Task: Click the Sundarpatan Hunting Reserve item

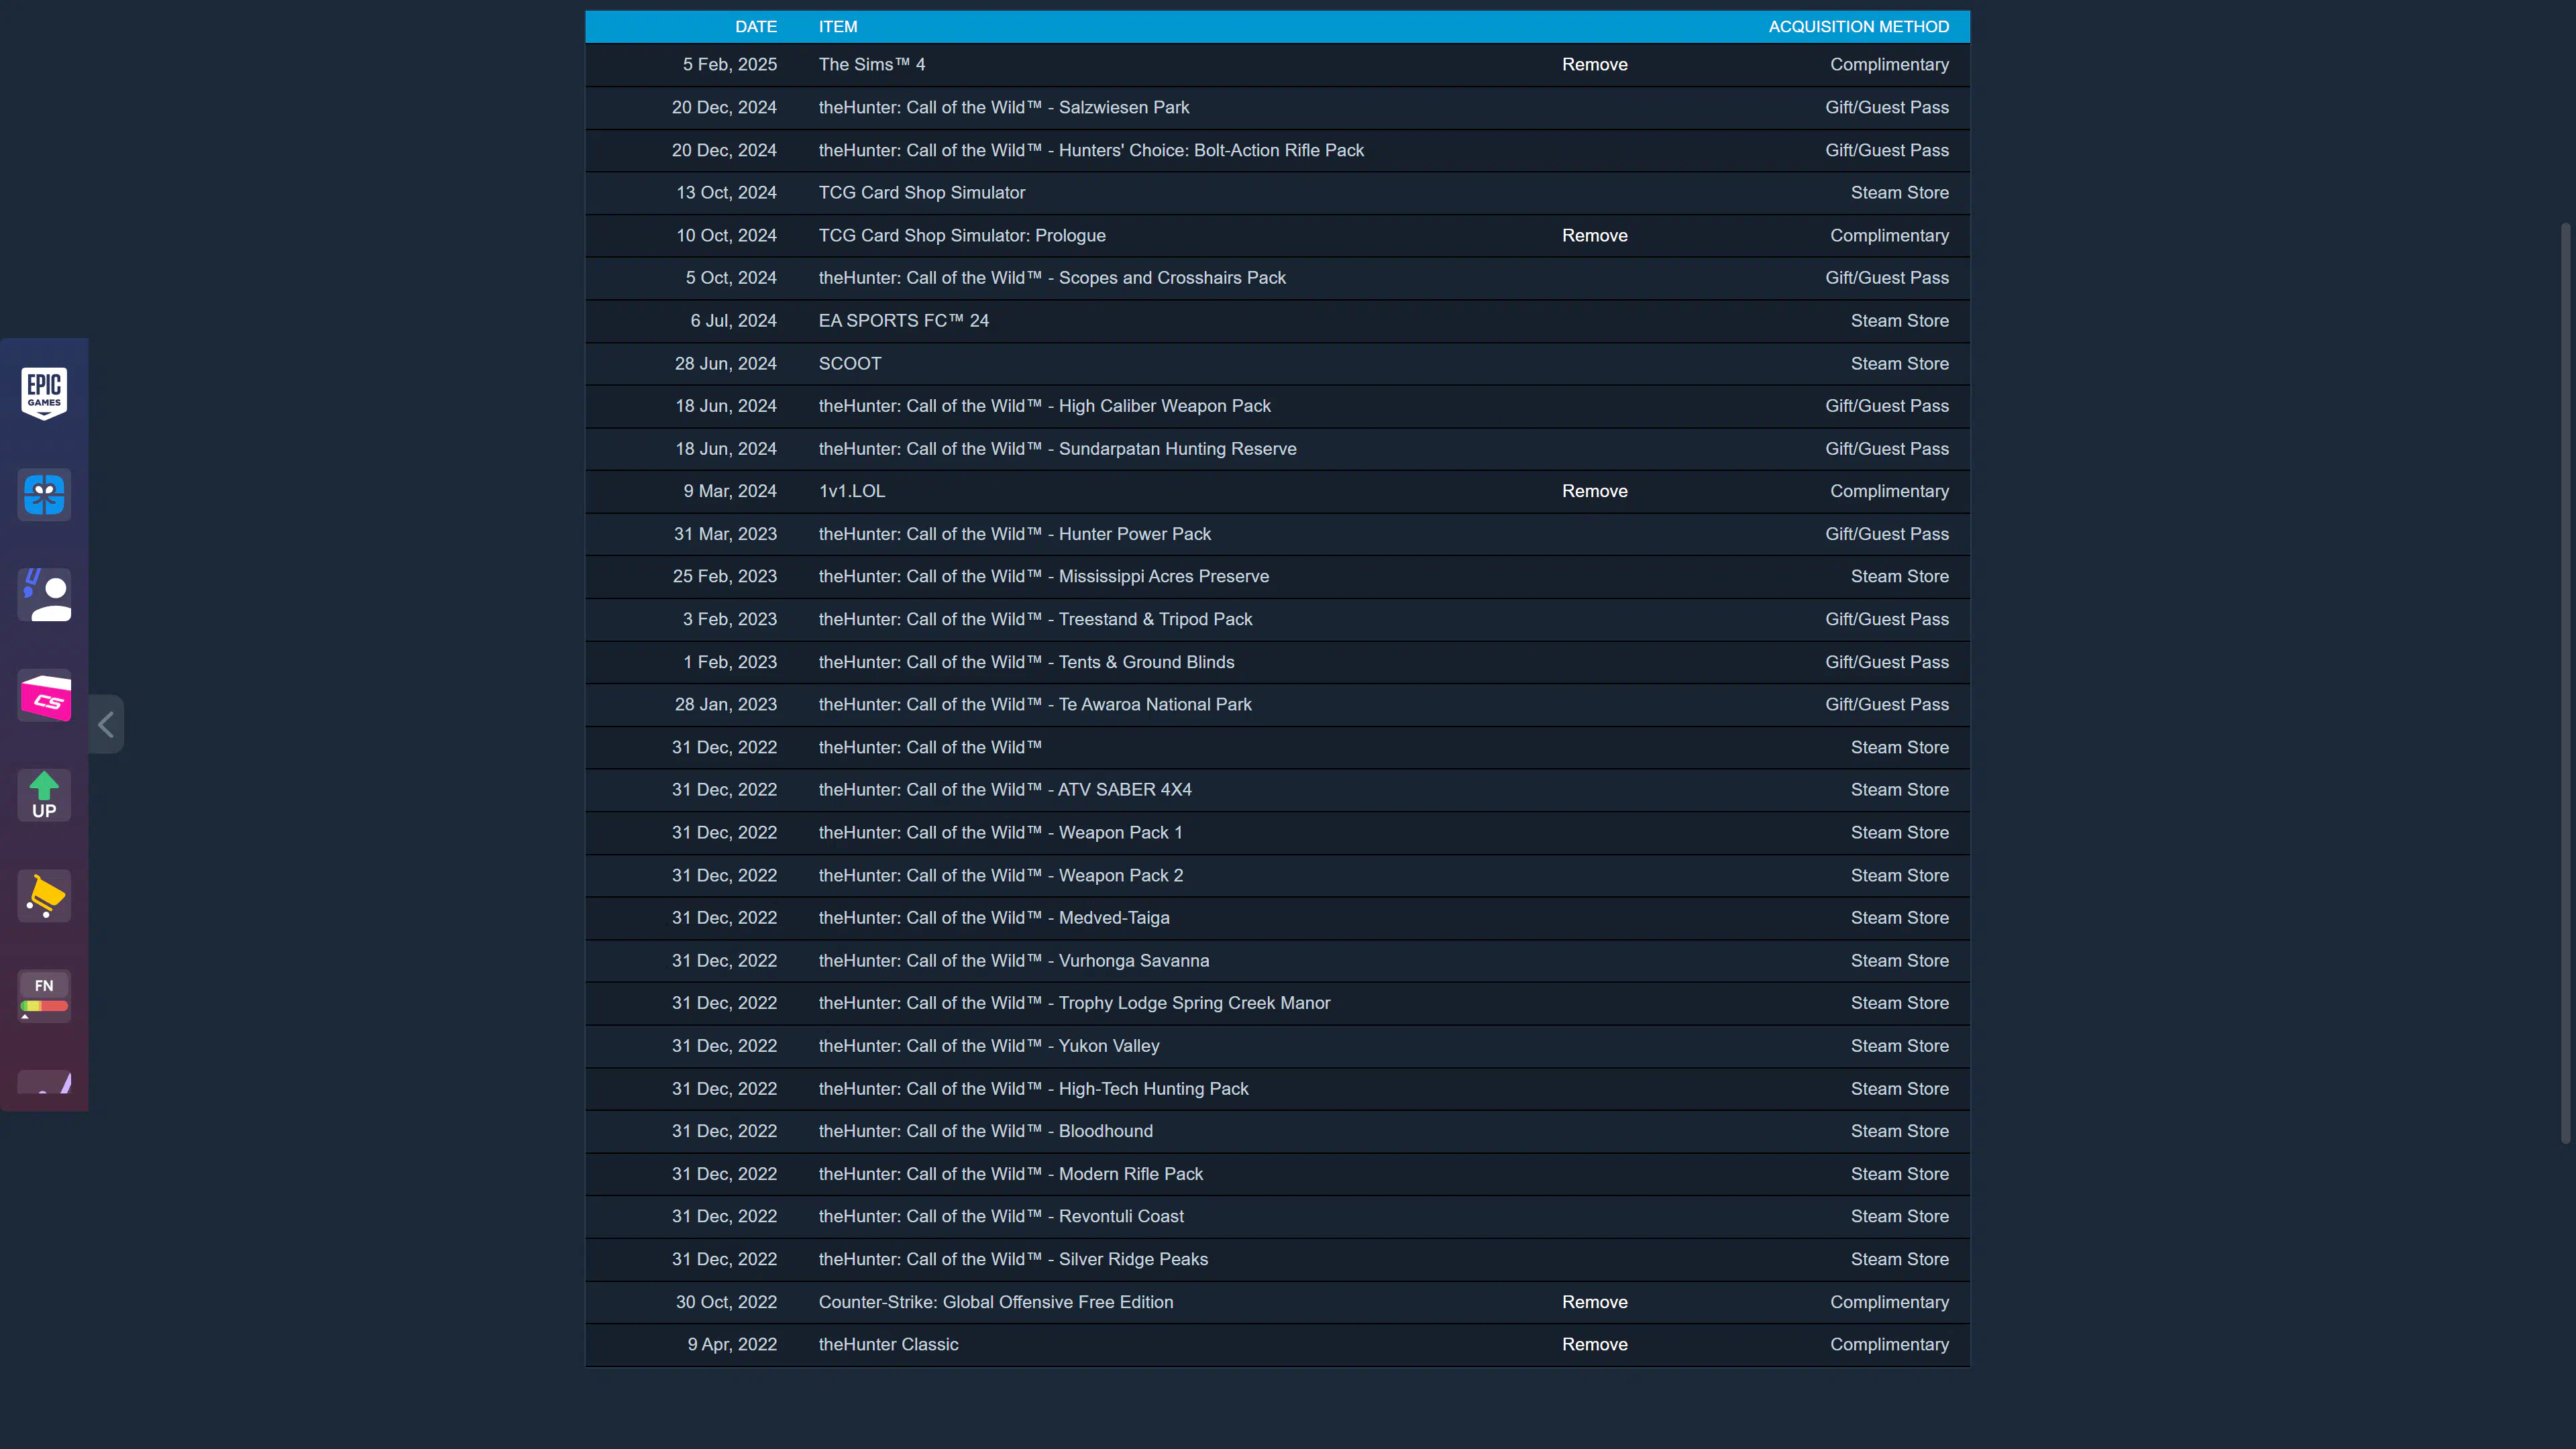Action: click(1058, 449)
